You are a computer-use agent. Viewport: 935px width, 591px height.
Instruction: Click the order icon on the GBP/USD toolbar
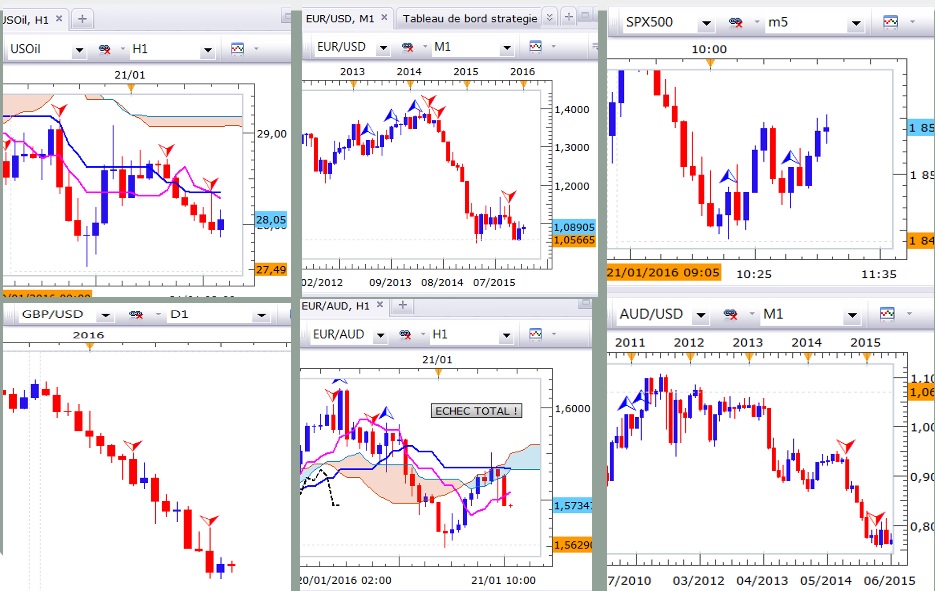[135, 315]
